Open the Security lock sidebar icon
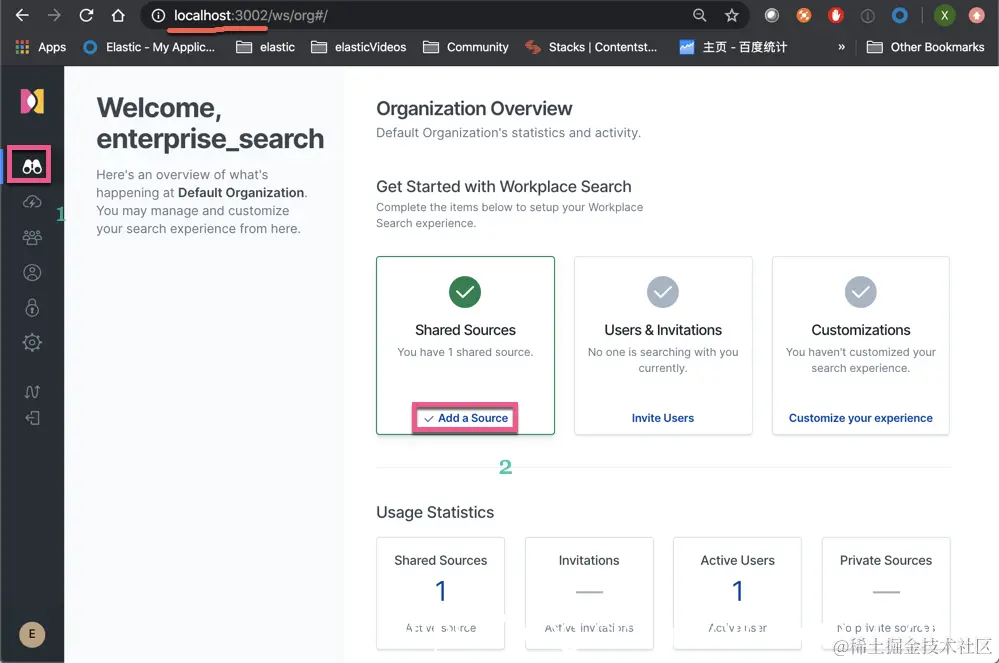Screen dimensions: 999x663 32,308
